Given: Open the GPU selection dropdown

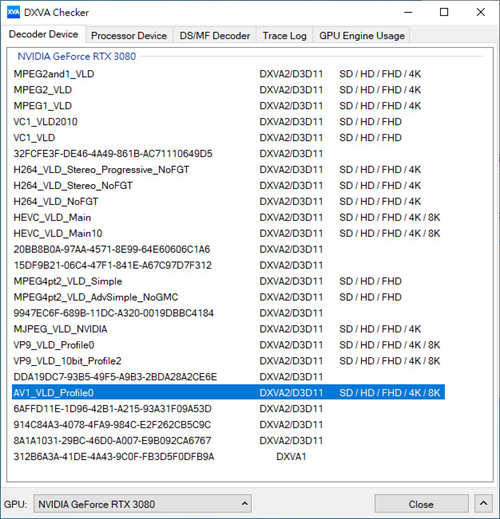Looking at the screenshot, I should tap(142, 504).
